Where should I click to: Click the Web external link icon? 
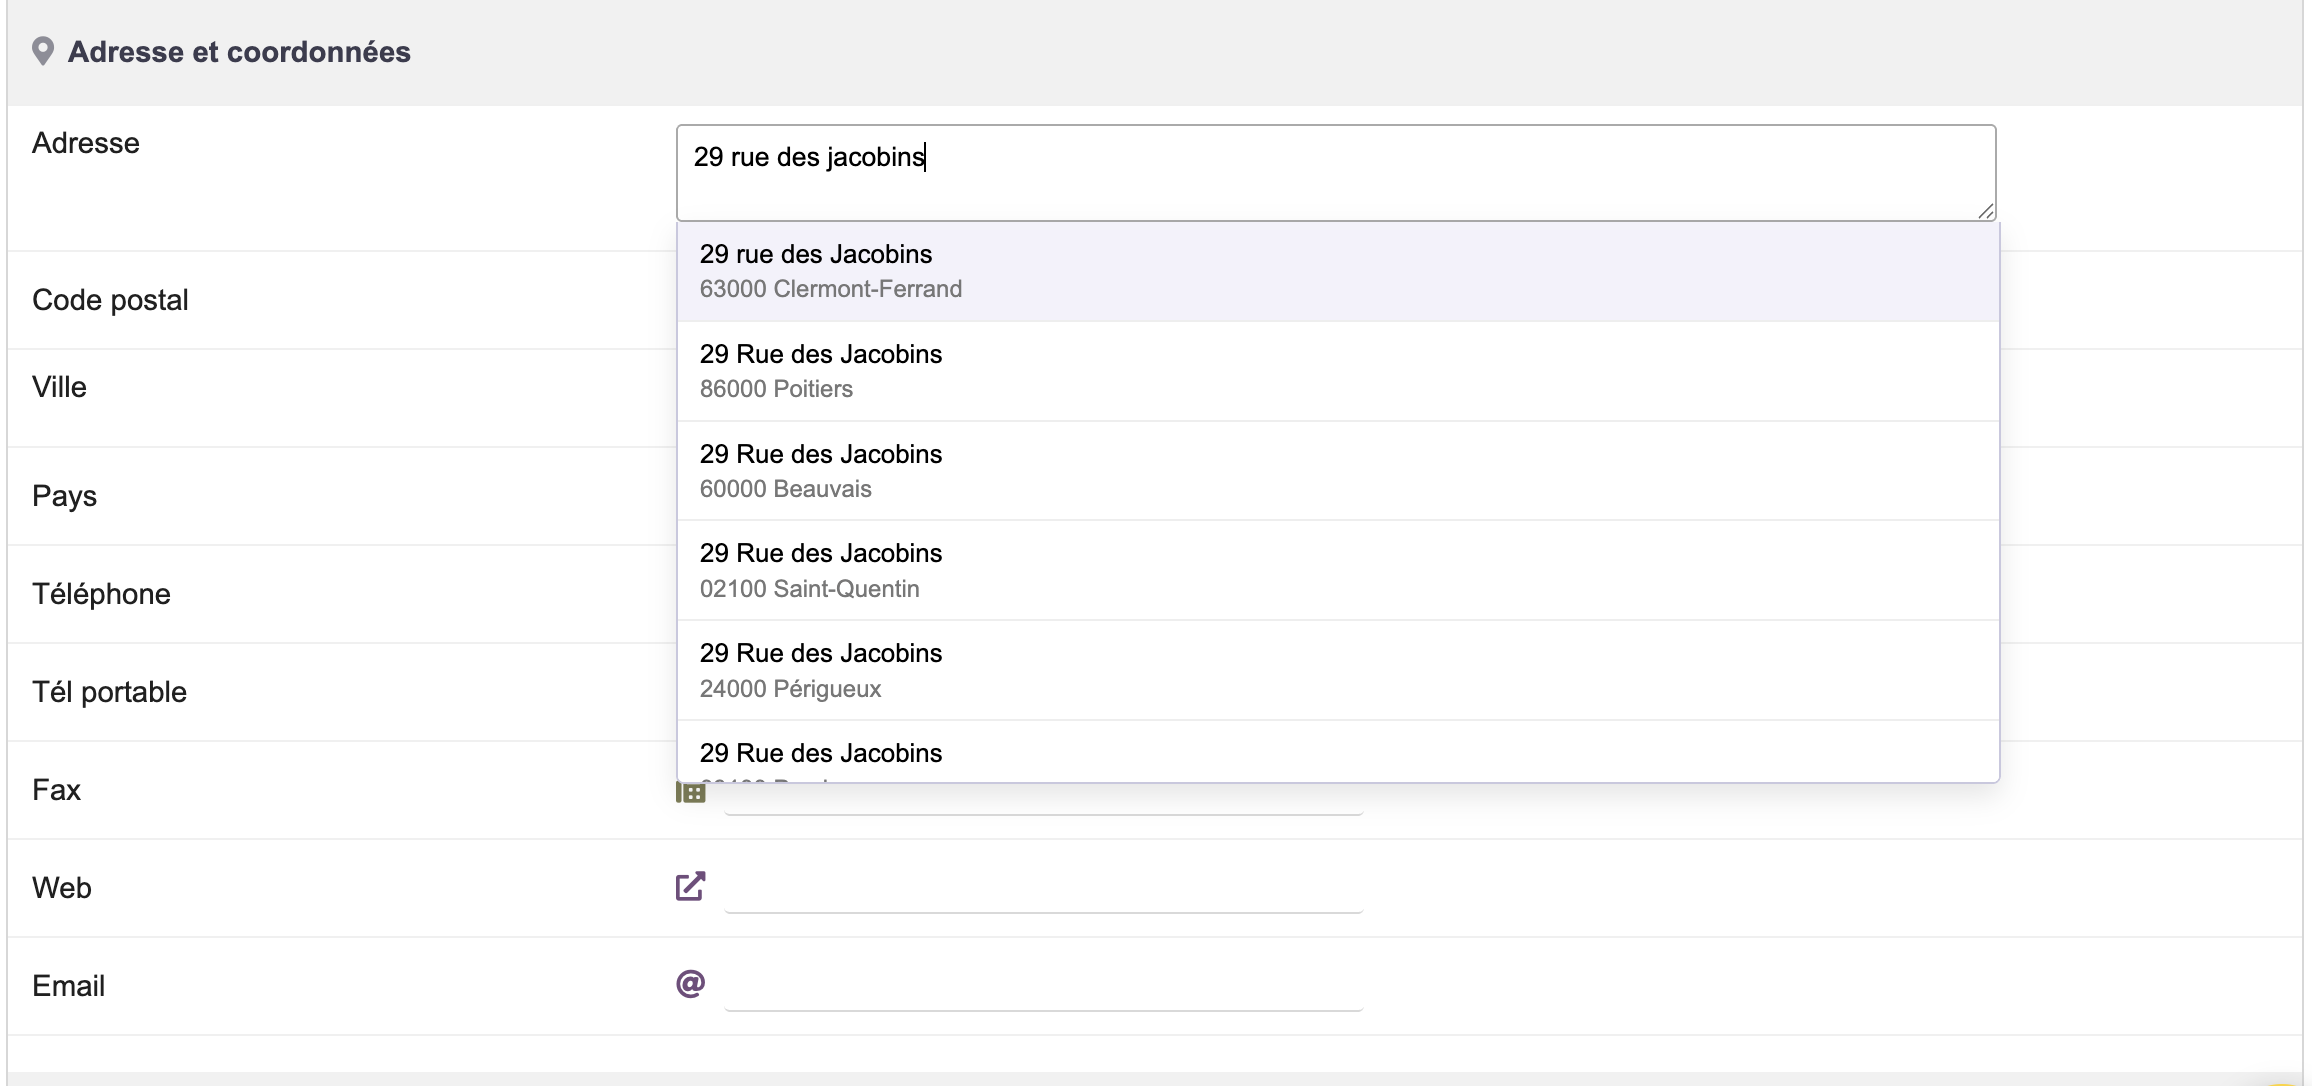point(690,886)
